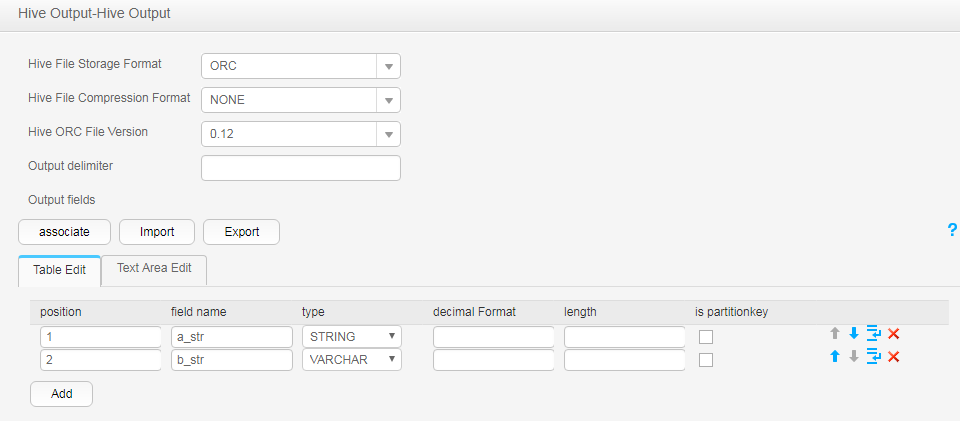Delete the a_str row with red X

click(893, 333)
